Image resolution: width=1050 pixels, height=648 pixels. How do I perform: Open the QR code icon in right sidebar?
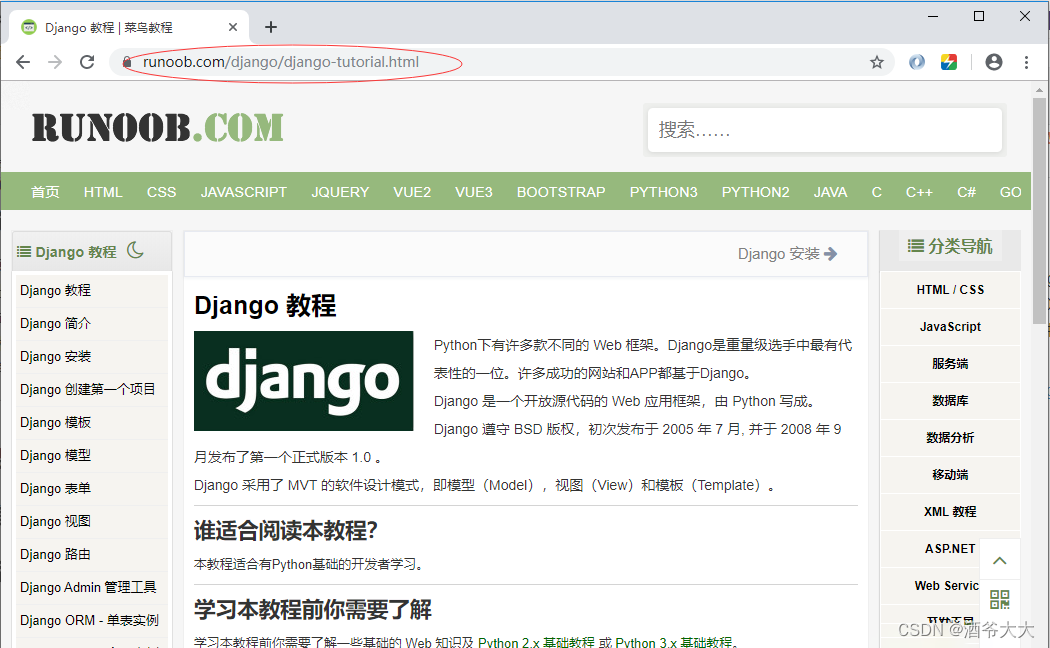pos(999,599)
